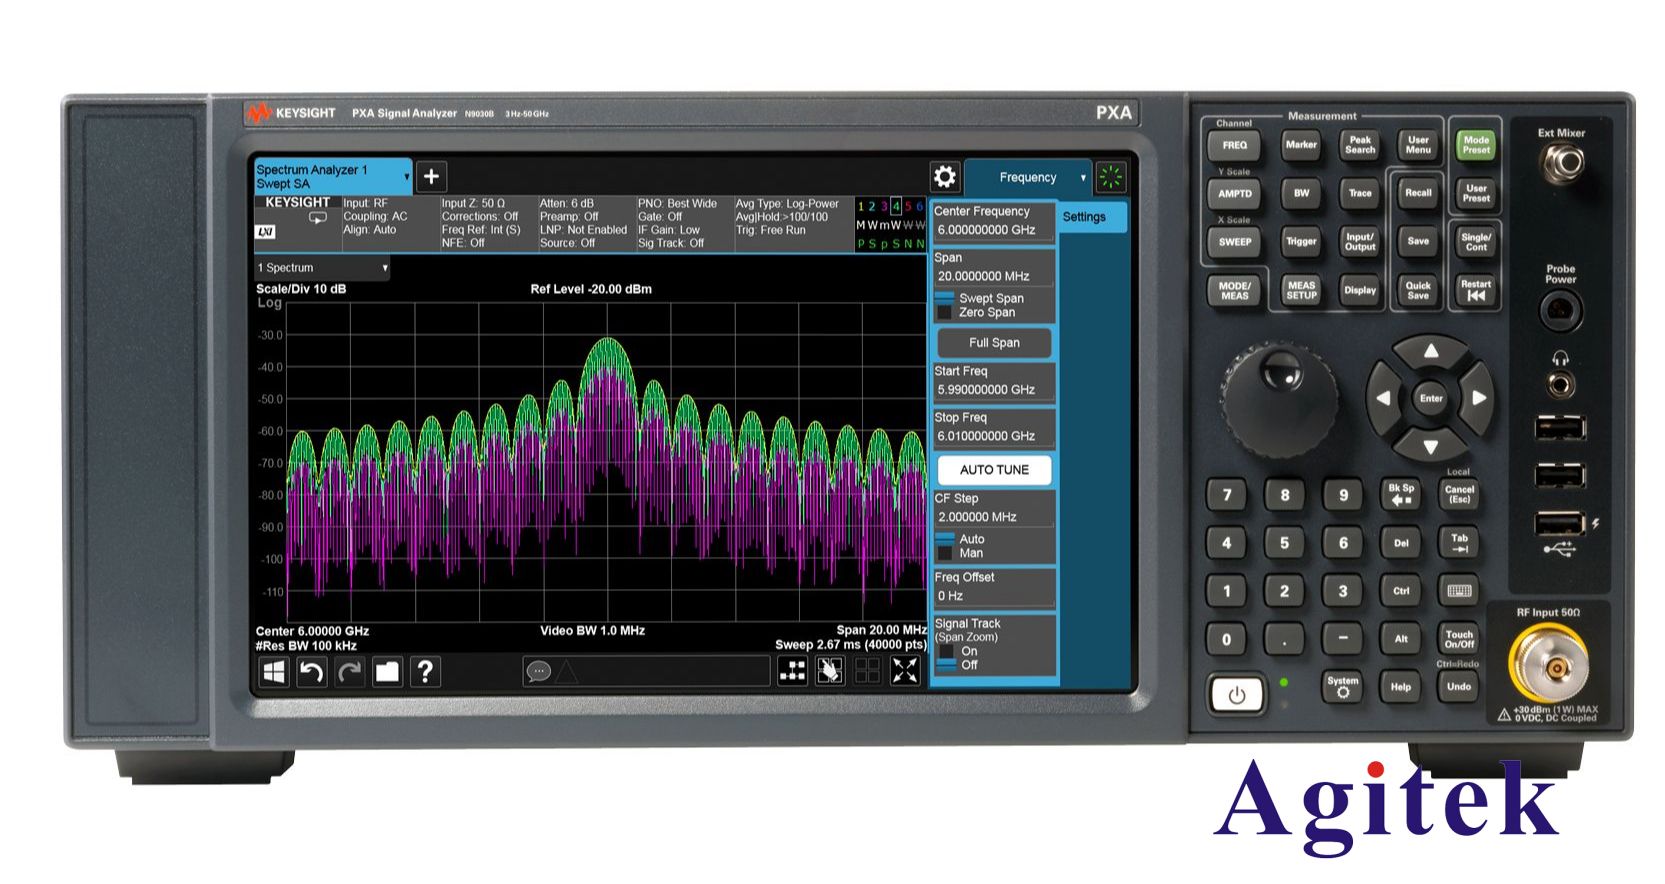Turn Signal Track On
This screenshot has width=1665, height=884.
click(x=957, y=651)
